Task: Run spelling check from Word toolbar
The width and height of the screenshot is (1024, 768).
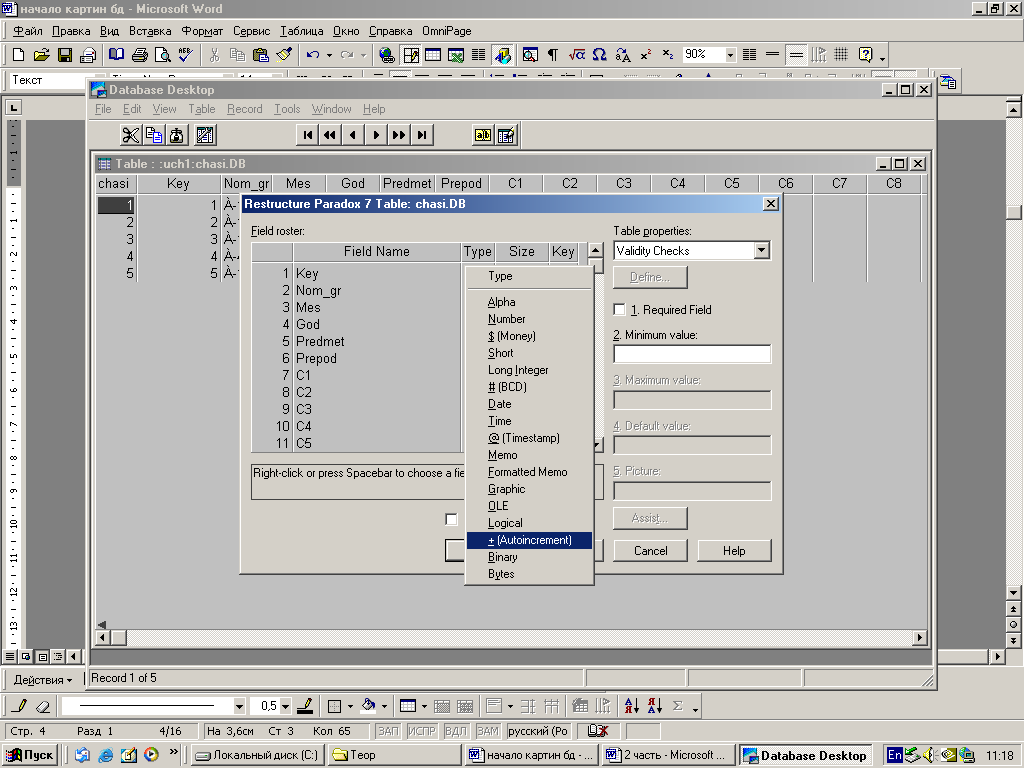Action: point(185,55)
